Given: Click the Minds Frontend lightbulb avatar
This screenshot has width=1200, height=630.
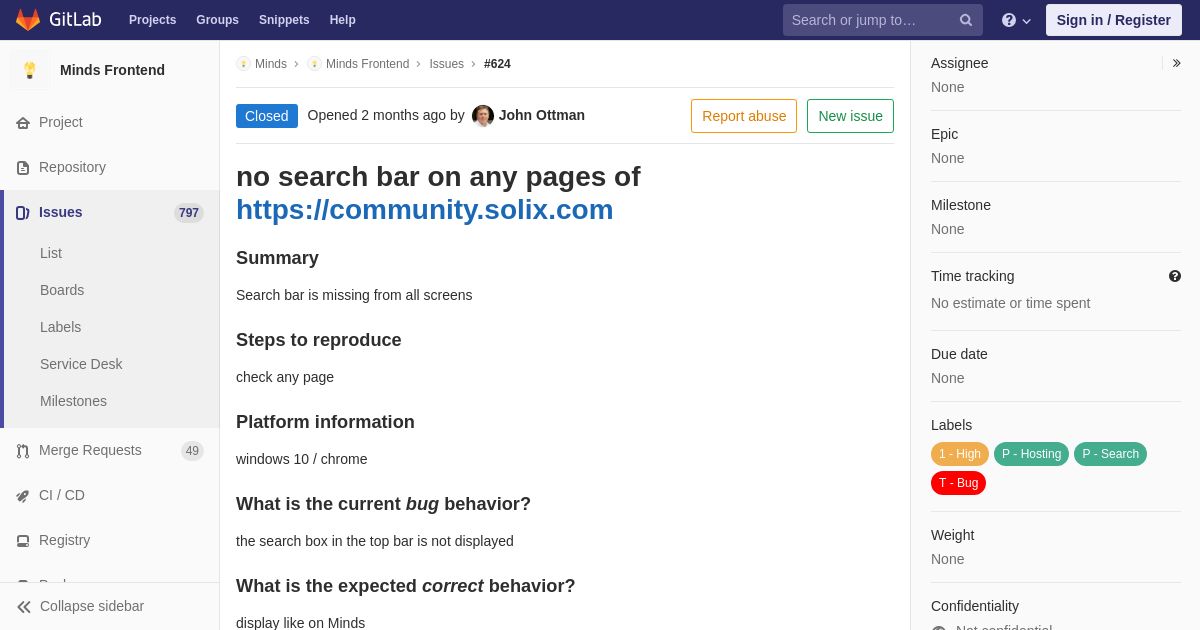Looking at the screenshot, I should [x=30, y=70].
